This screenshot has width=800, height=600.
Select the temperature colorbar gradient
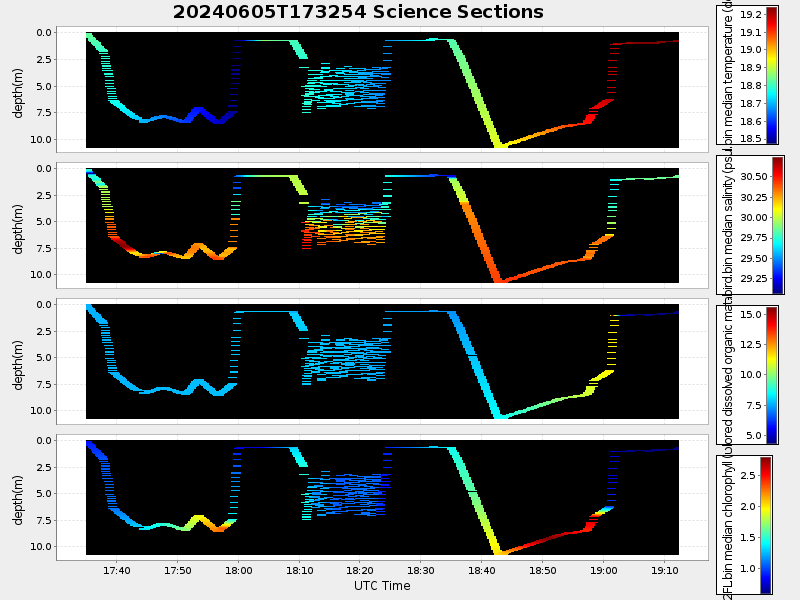point(771,75)
